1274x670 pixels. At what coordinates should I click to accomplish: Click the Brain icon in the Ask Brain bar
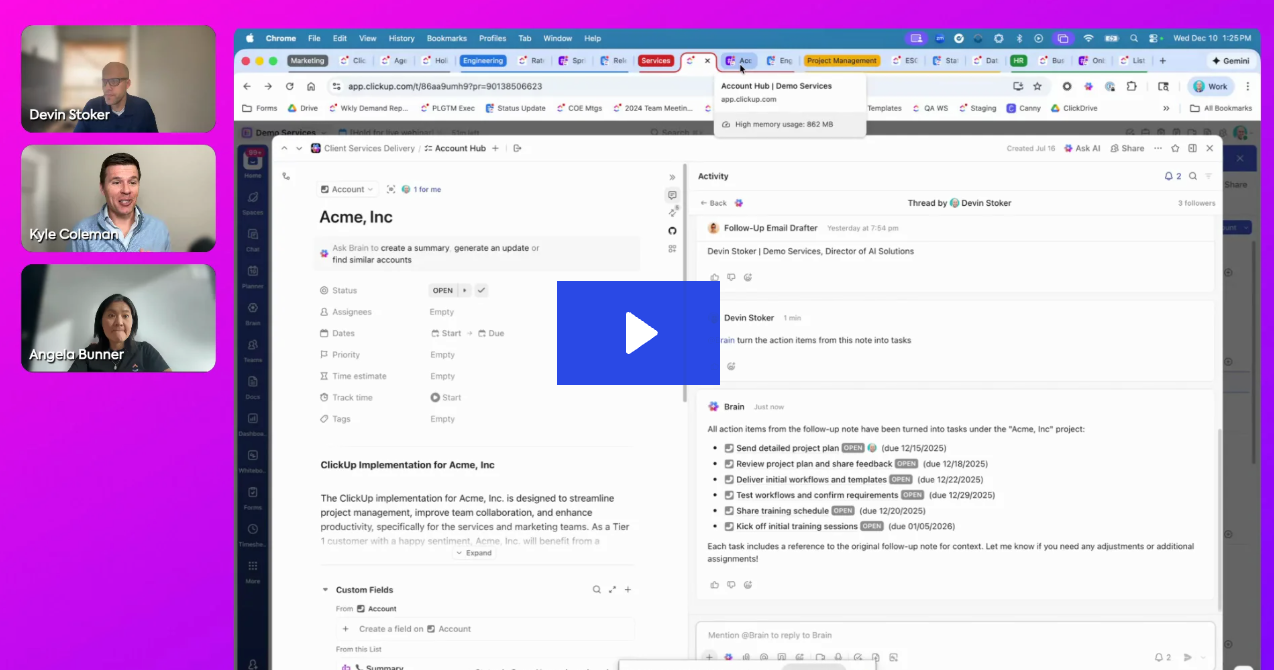324,254
